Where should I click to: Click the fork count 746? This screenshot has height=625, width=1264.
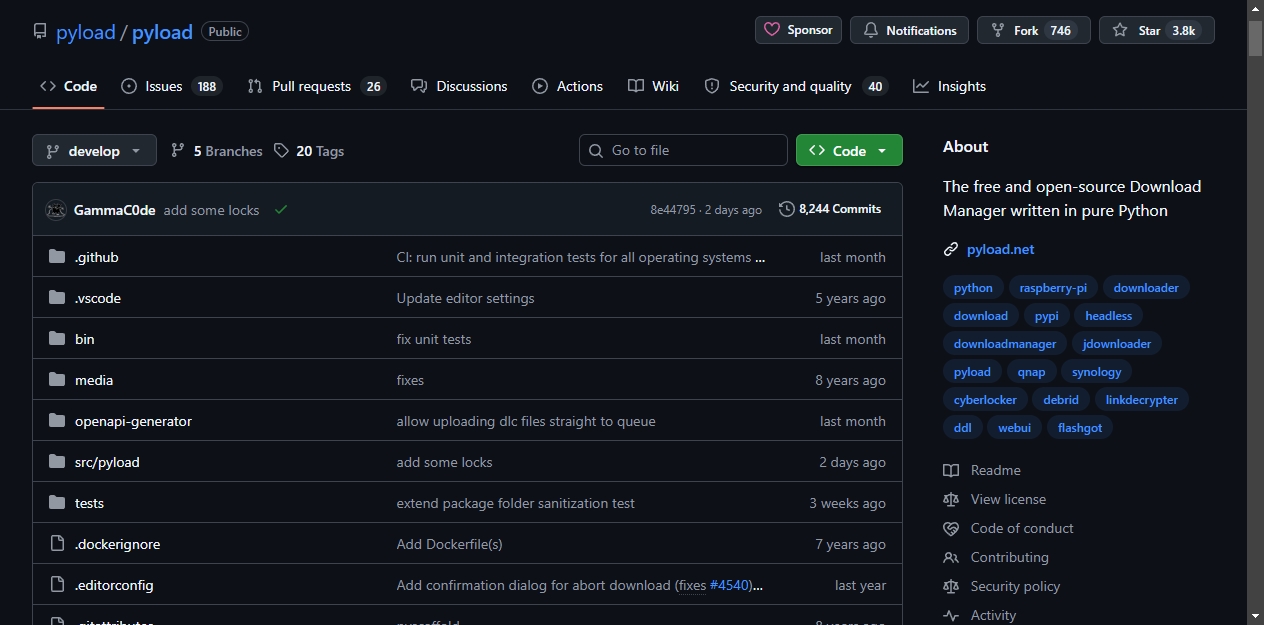point(1061,31)
